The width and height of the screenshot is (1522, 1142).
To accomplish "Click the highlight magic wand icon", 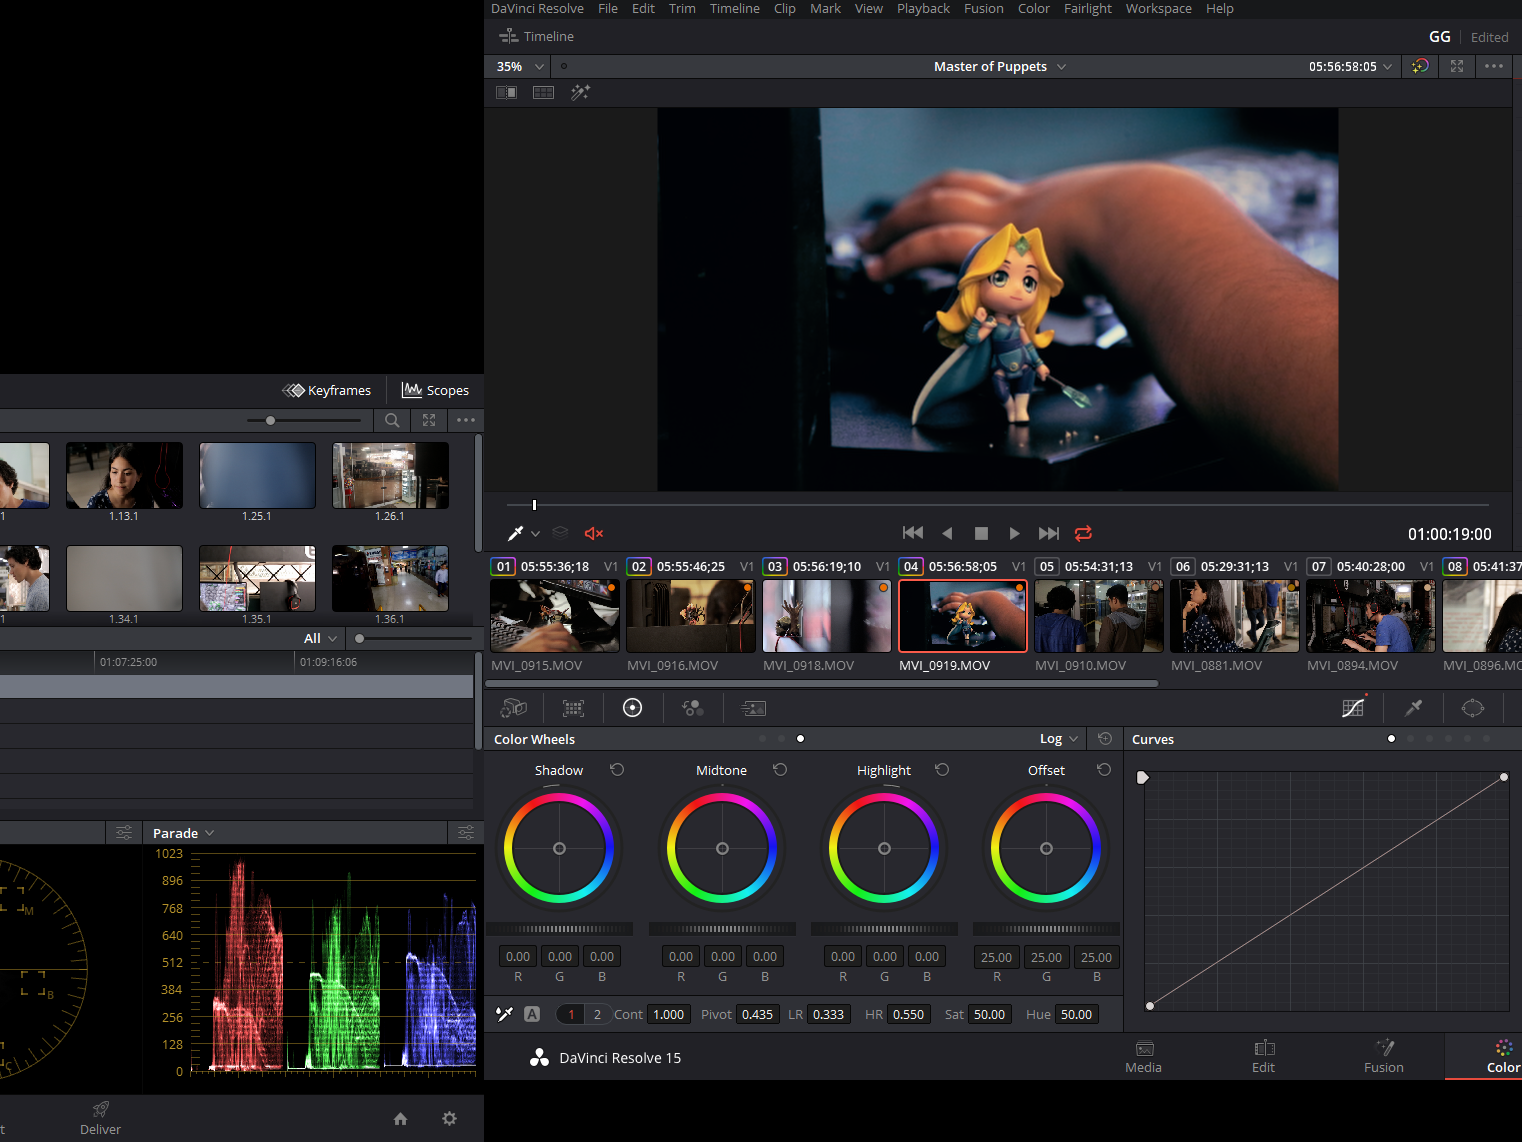I will pyautogui.click(x=580, y=92).
